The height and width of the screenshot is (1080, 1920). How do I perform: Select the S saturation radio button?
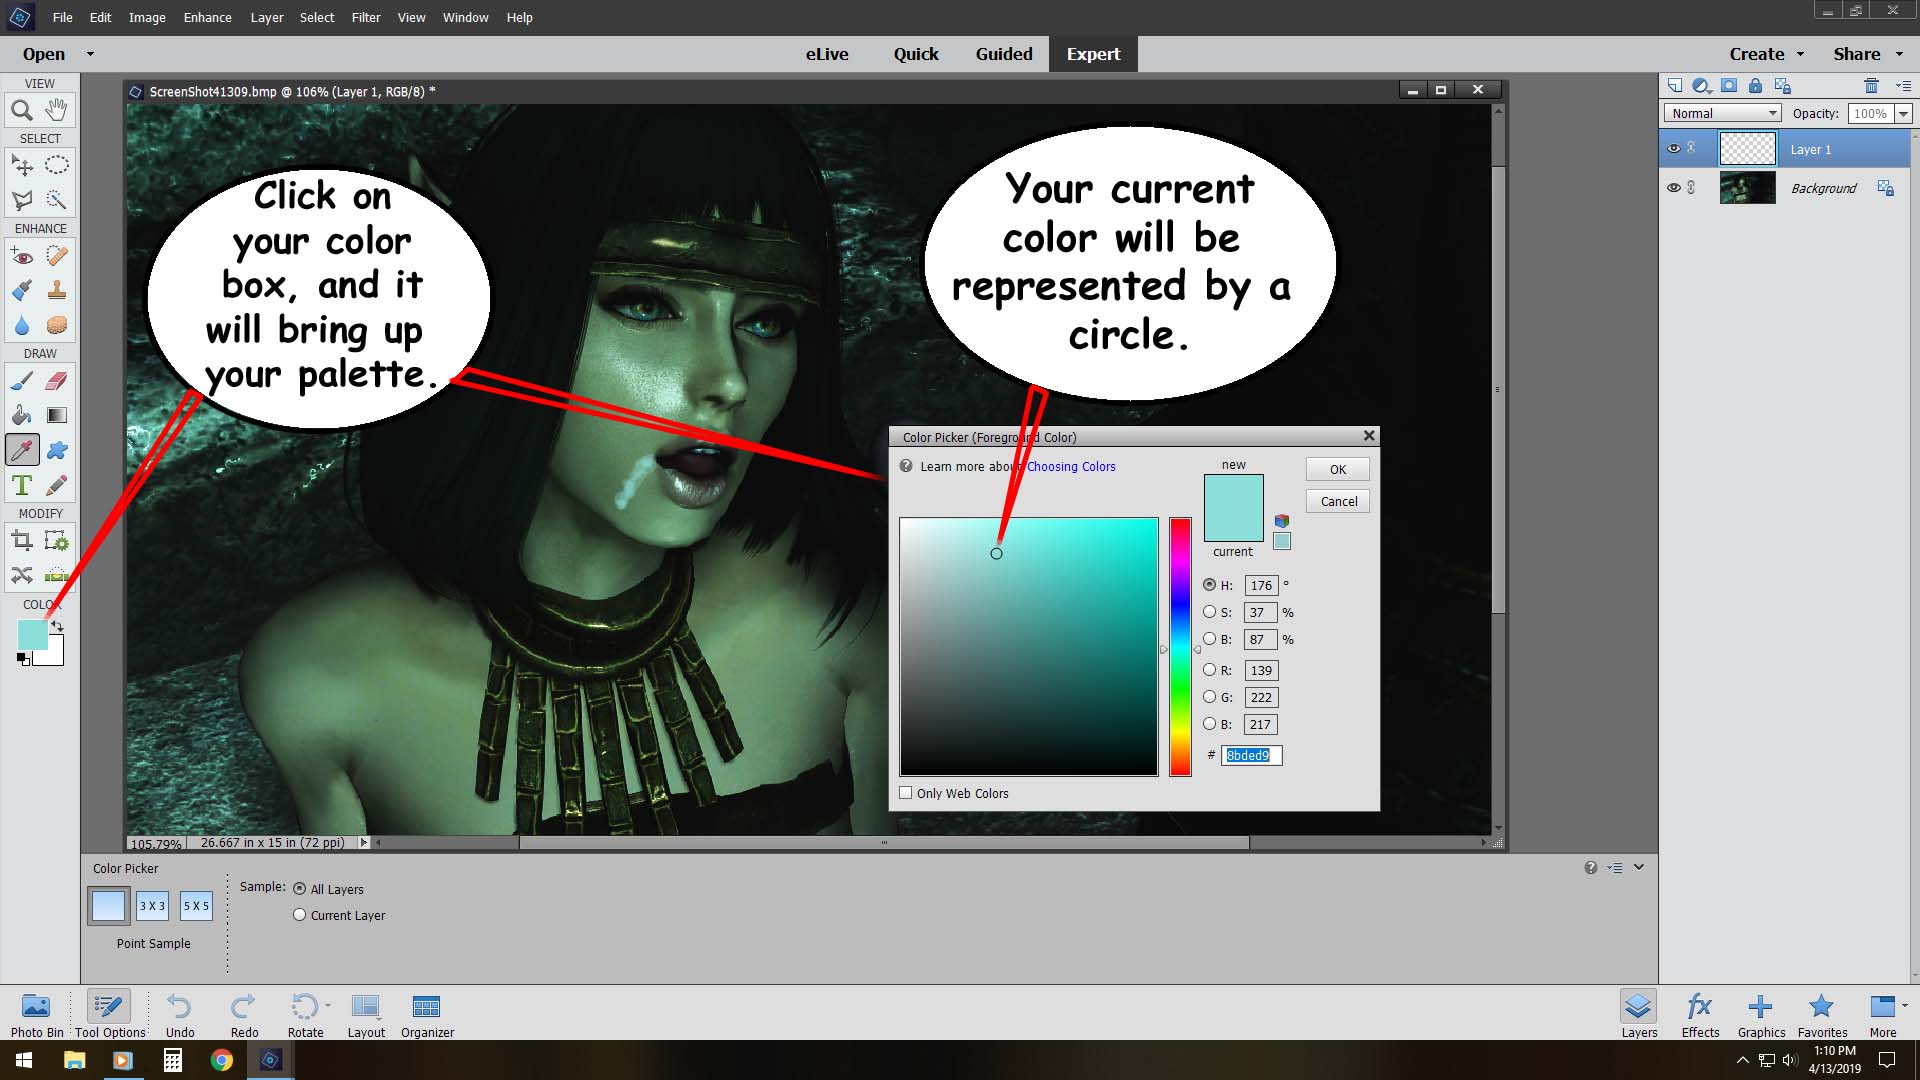tap(1209, 612)
